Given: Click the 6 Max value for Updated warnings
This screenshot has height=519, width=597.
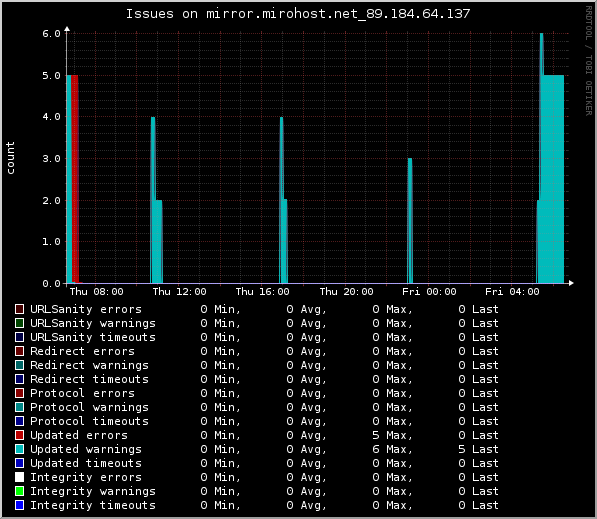Looking at the screenshot, I should [392, 449].
